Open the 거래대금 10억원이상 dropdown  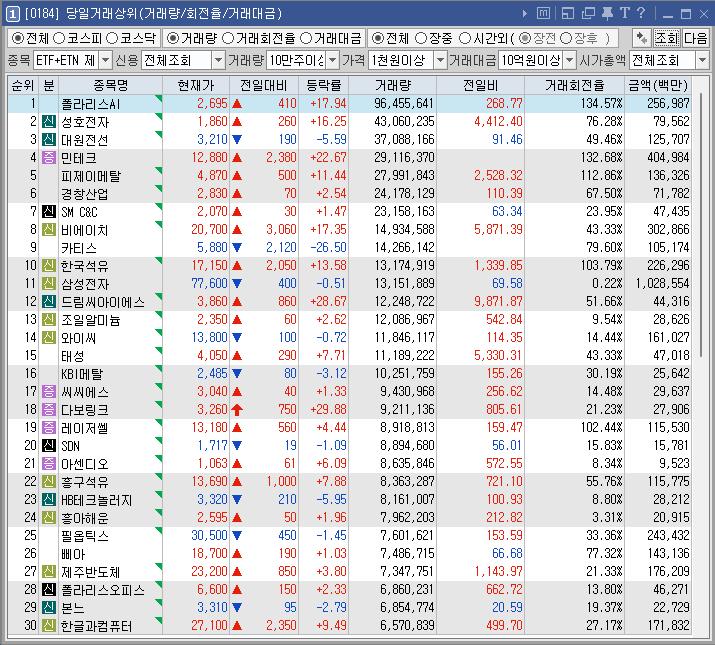click(570, 60)
